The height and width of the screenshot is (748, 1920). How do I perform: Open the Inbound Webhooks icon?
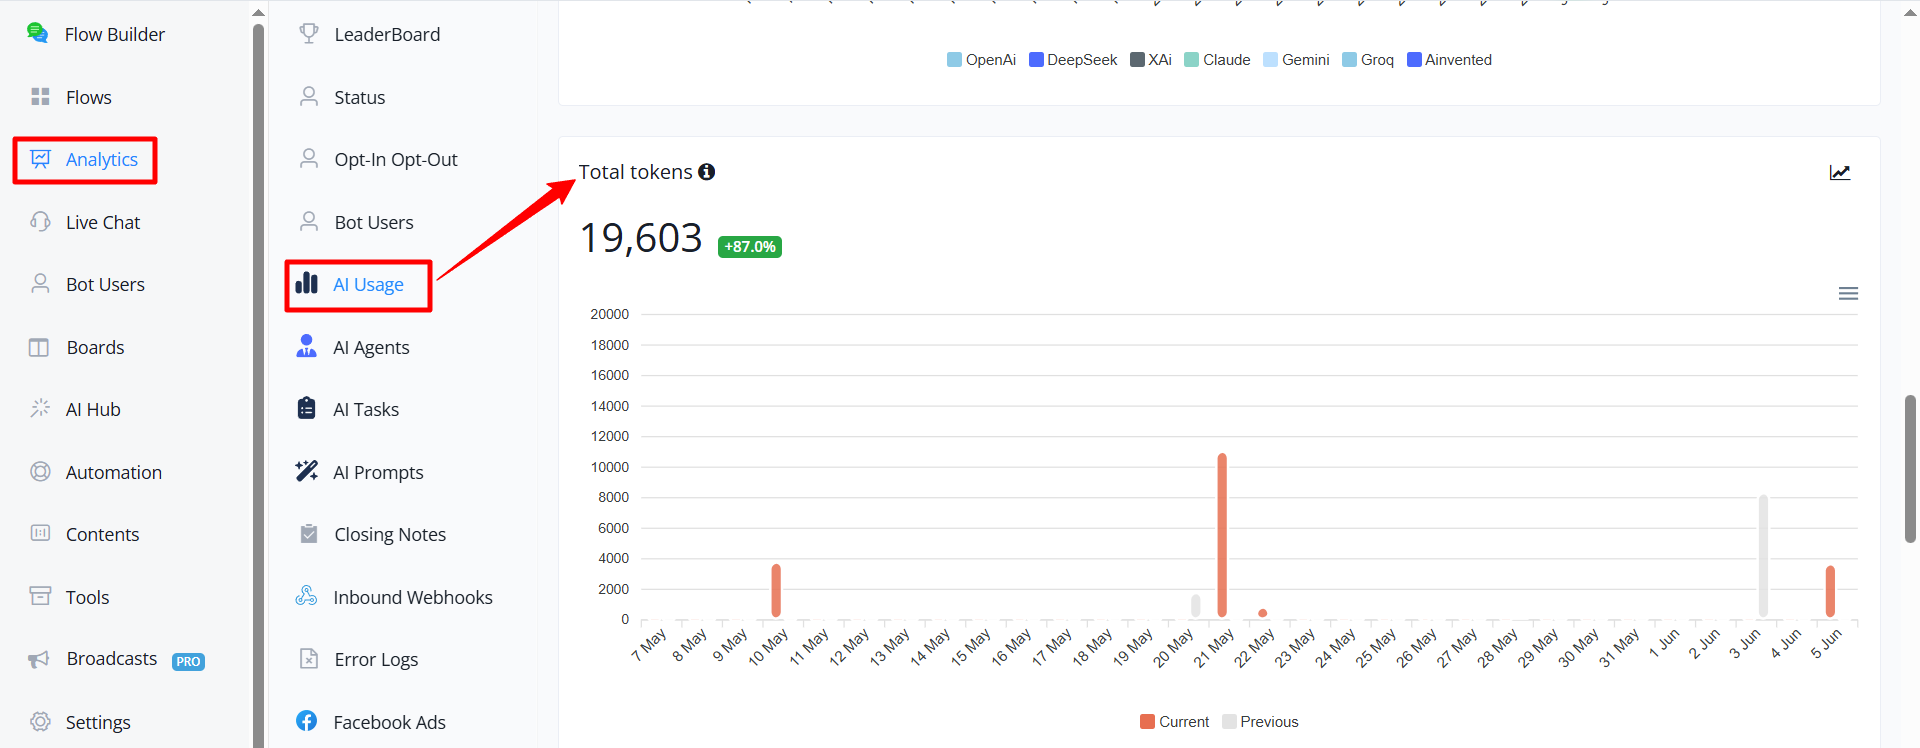click(307, 596)
